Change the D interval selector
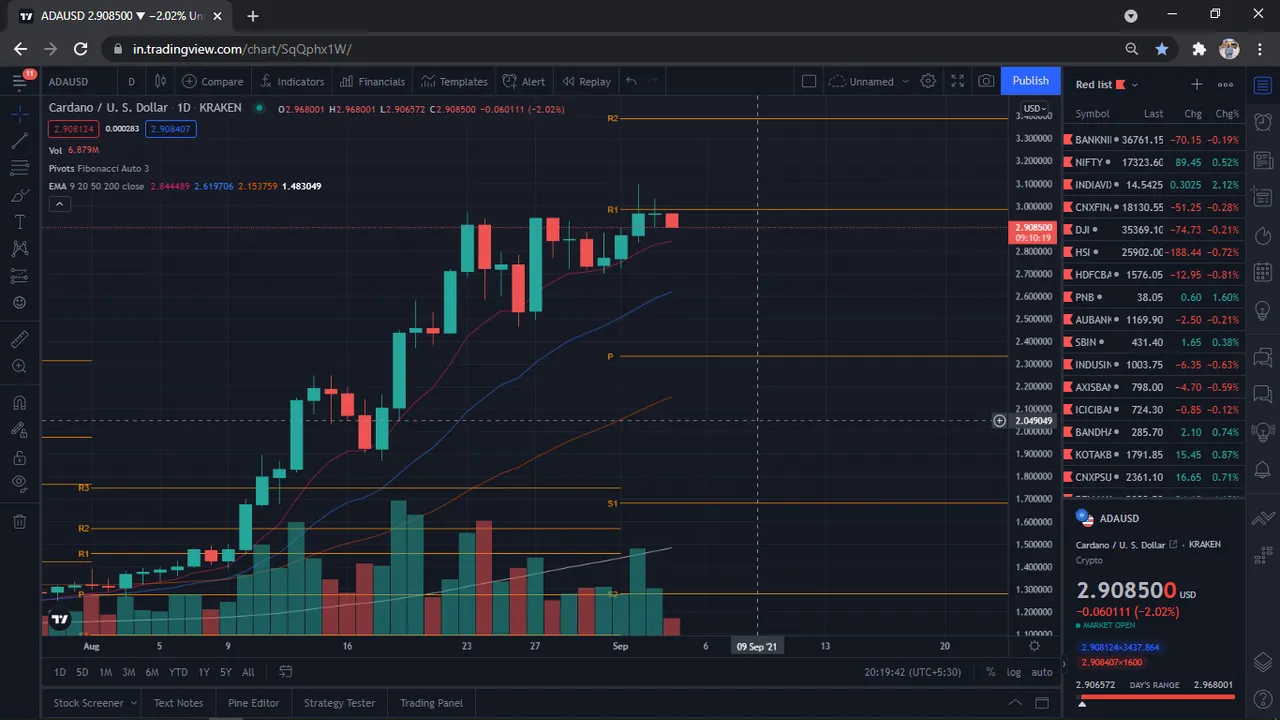 coord(131,81)
